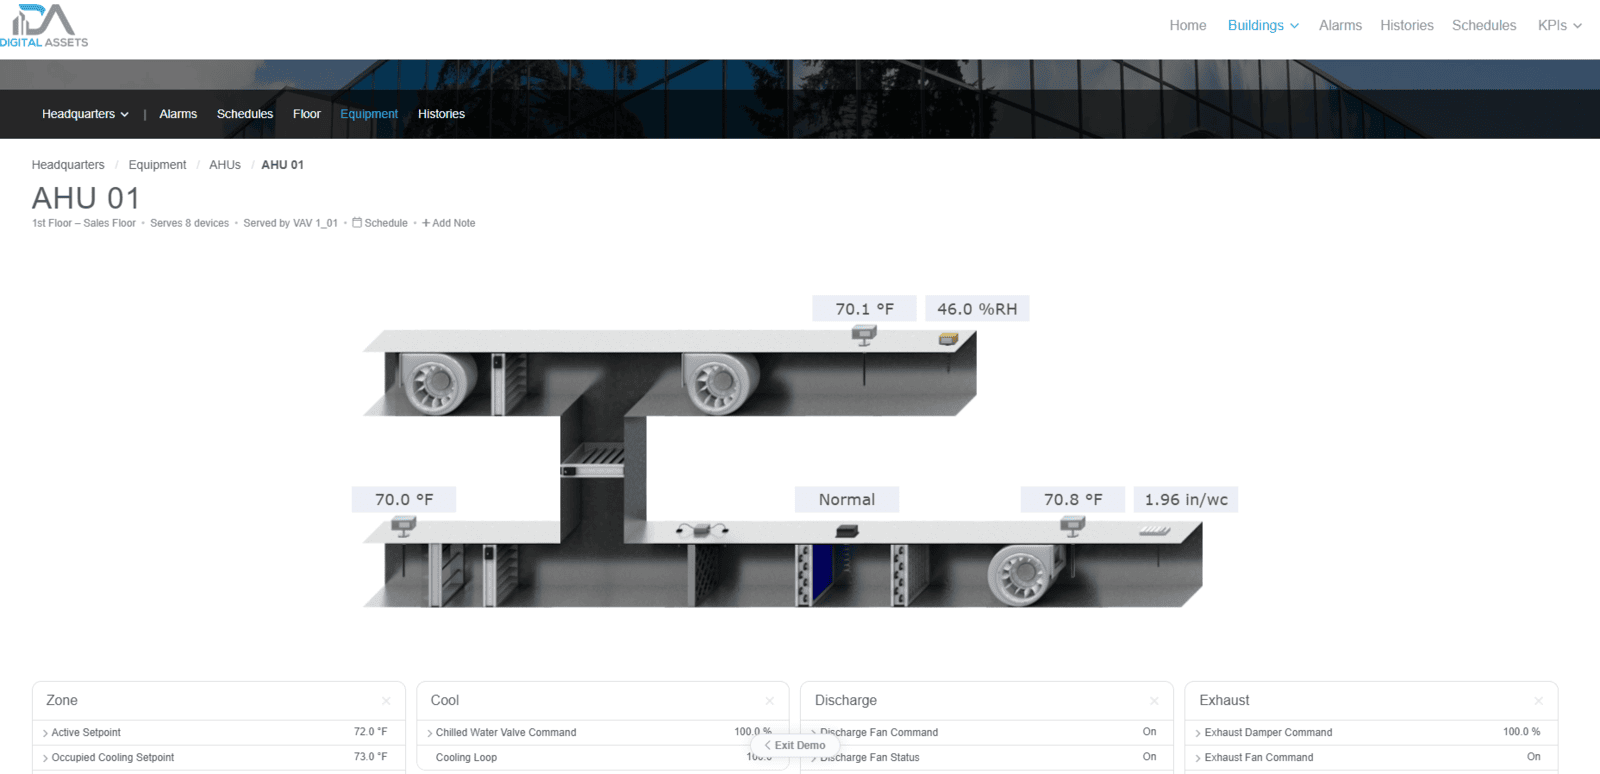Viewport: 1600px width, 774px height.
Task: Click the discharge fan in the lower duct
Action: [x=1020, y=577]
